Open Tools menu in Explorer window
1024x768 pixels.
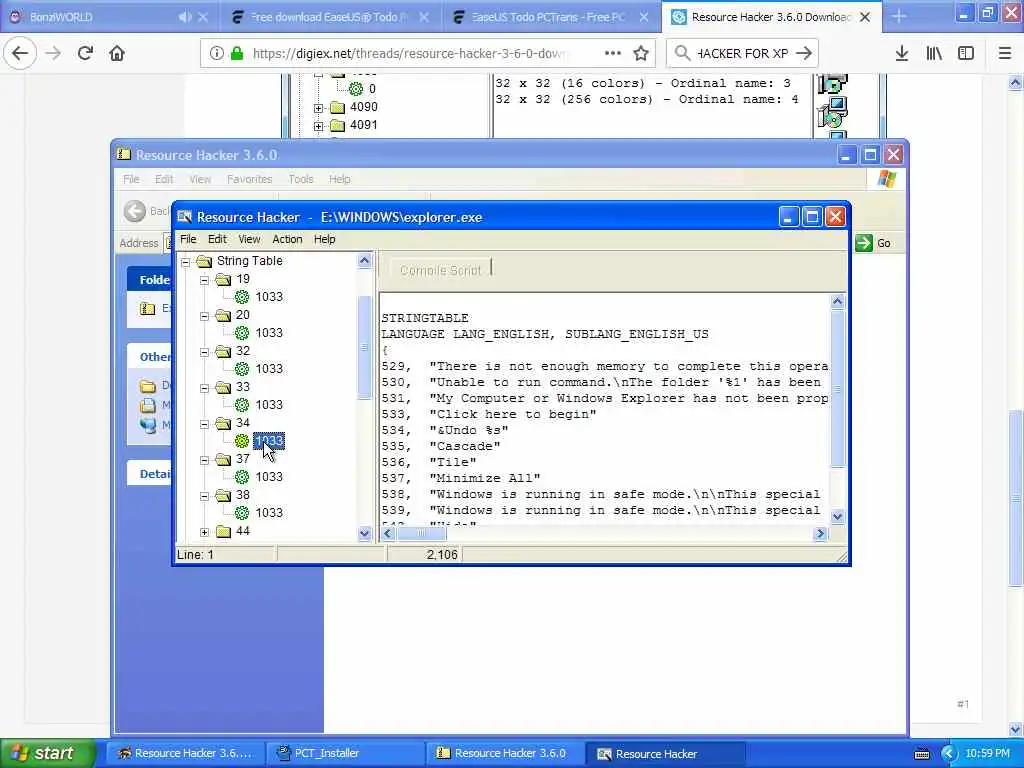pos(300,179)
